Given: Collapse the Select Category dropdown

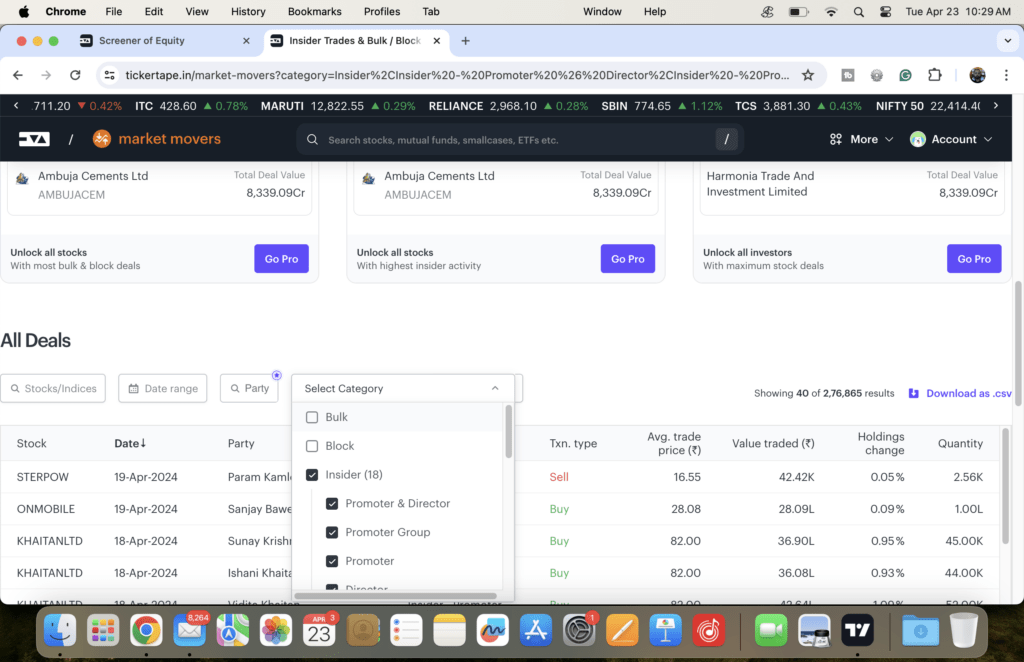Looking at the screenshot, I should coord(494,388).
